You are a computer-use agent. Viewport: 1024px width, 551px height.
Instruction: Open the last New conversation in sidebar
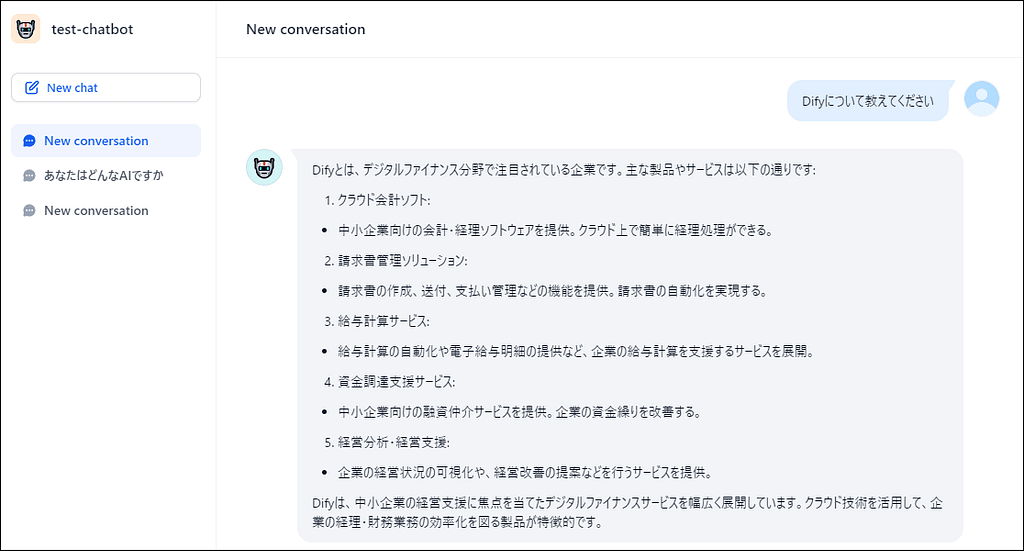tap(96, 211)
